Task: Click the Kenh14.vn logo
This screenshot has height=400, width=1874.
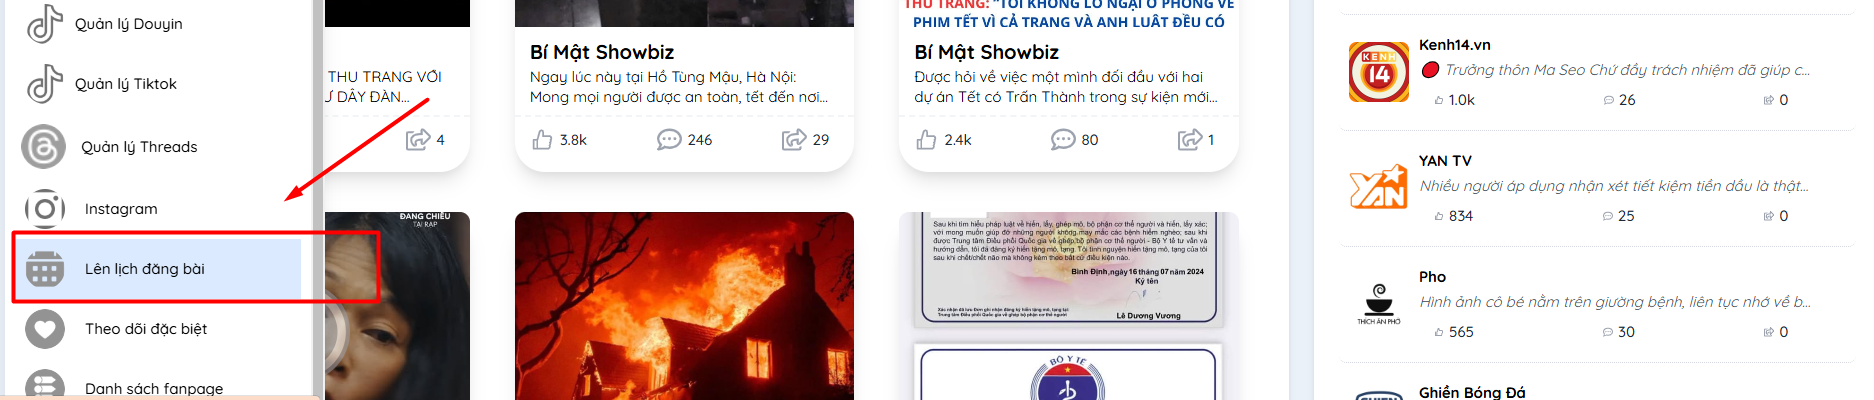Action: click(1379, 72)
